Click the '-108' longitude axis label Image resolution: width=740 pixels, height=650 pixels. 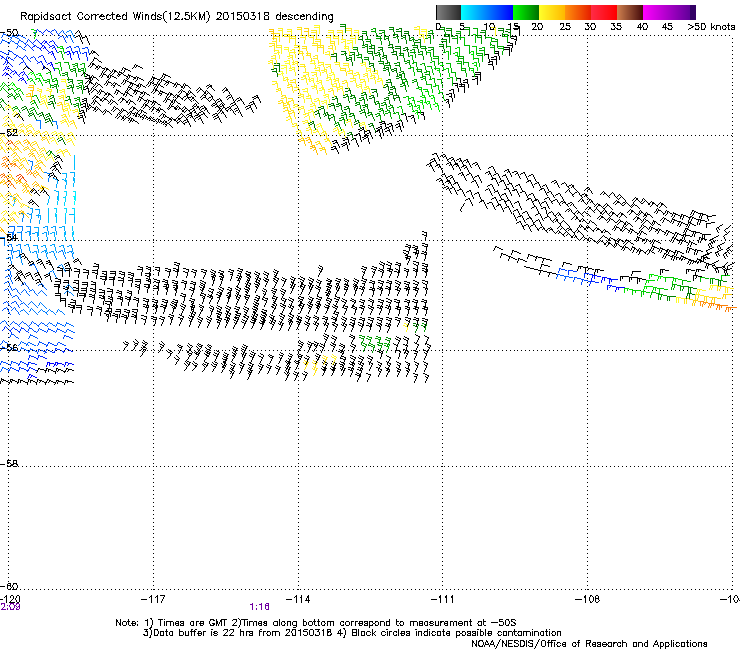[588, 599]
